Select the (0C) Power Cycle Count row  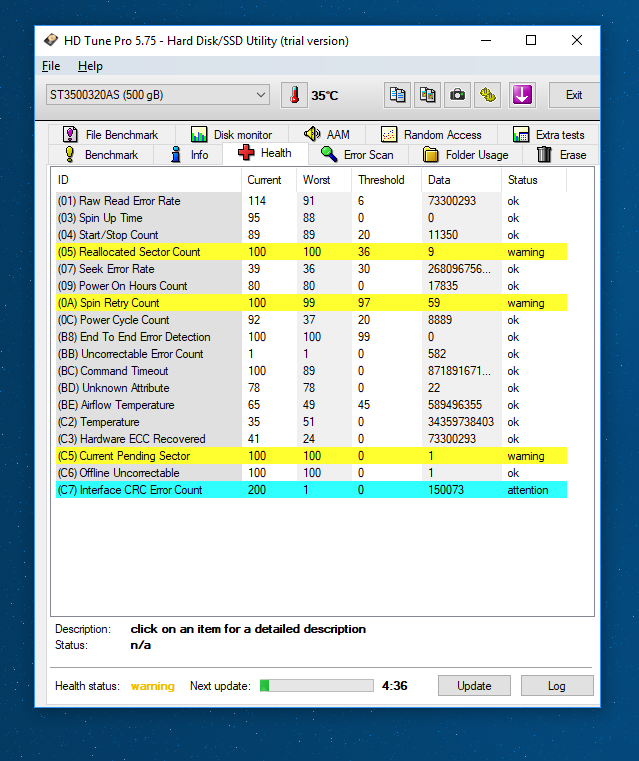pos(311,320)
